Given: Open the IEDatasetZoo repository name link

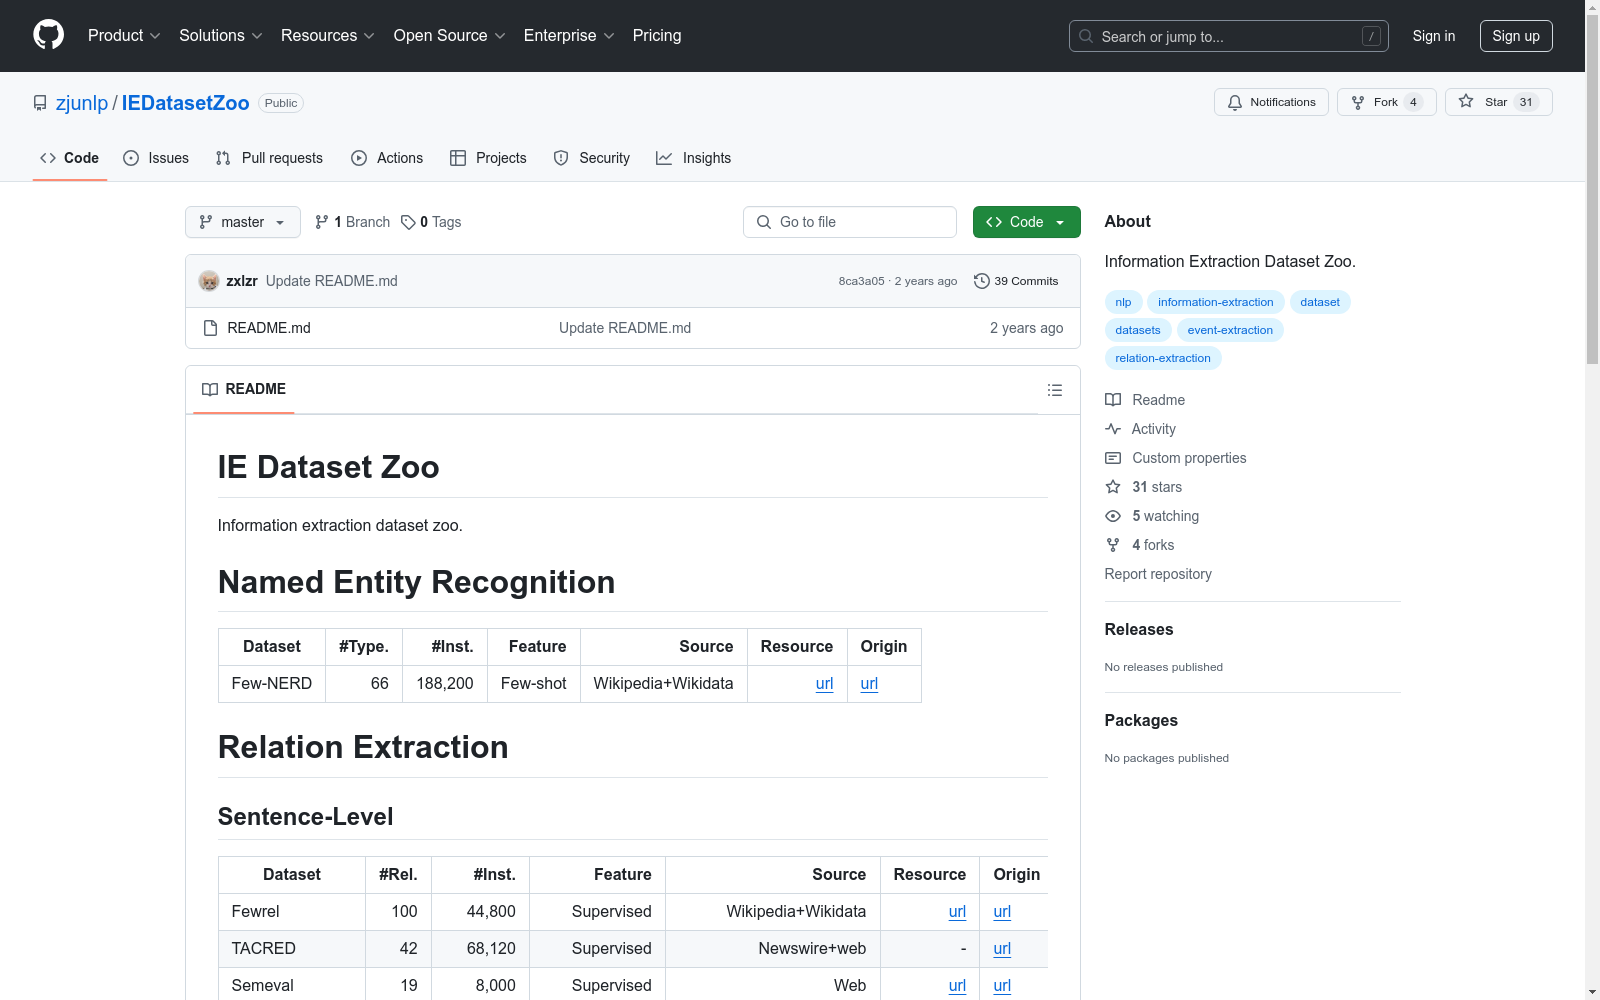Looking at the screenshot, I should click(185, 103).
